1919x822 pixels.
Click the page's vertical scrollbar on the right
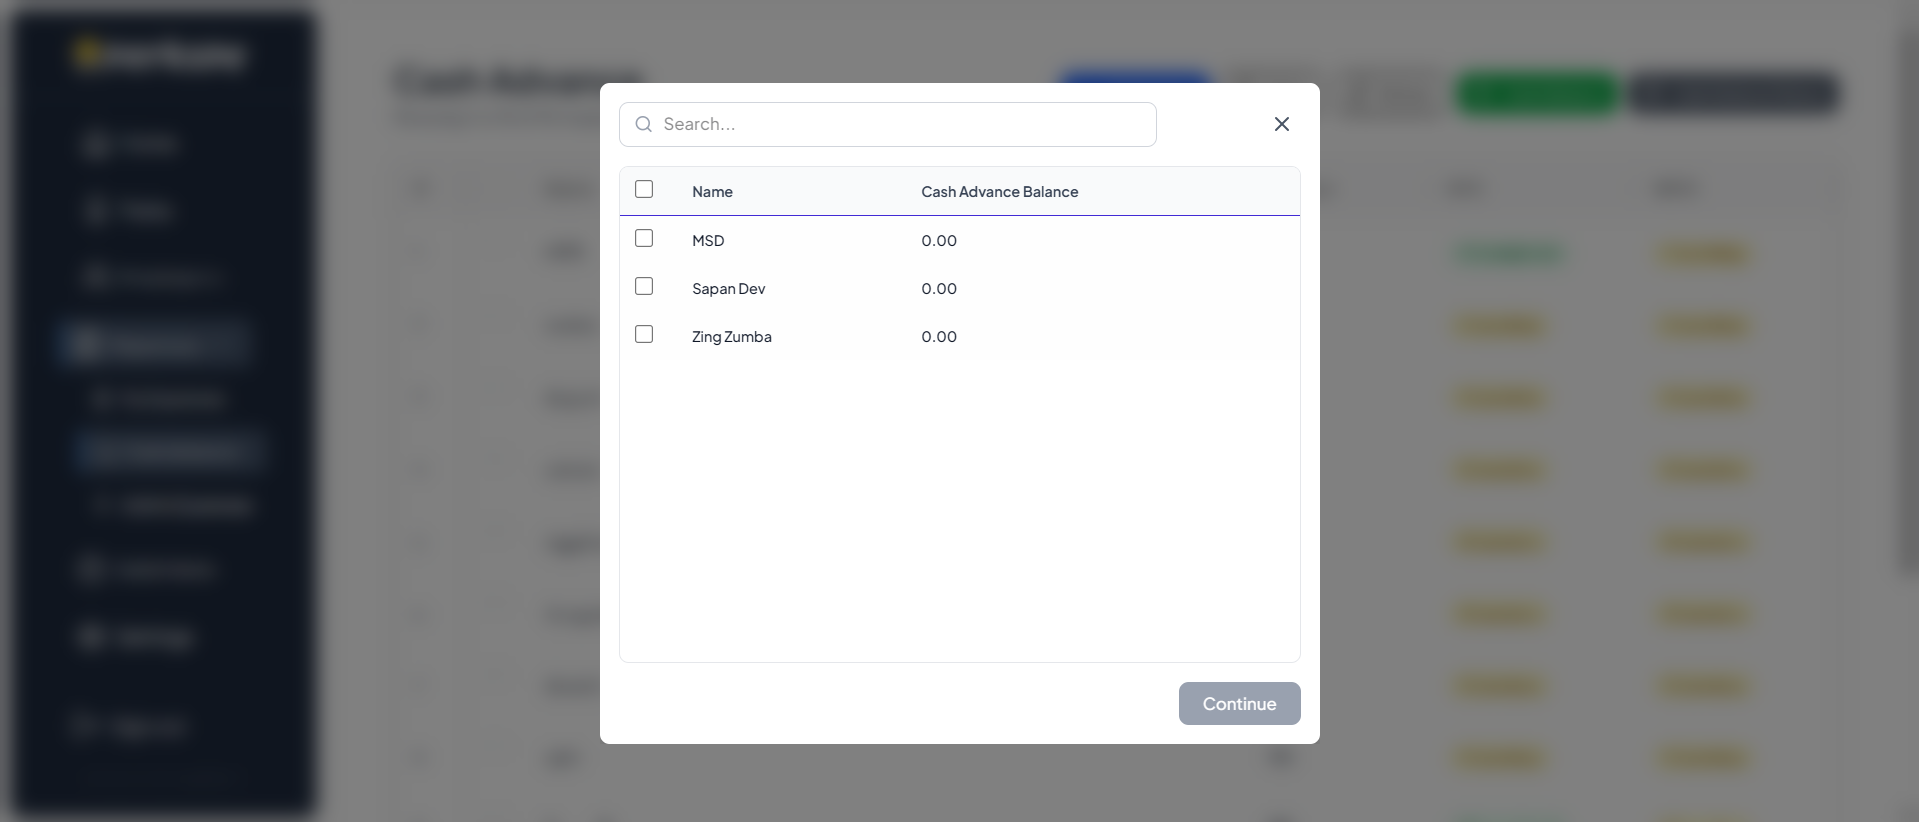click(1908, 300)
